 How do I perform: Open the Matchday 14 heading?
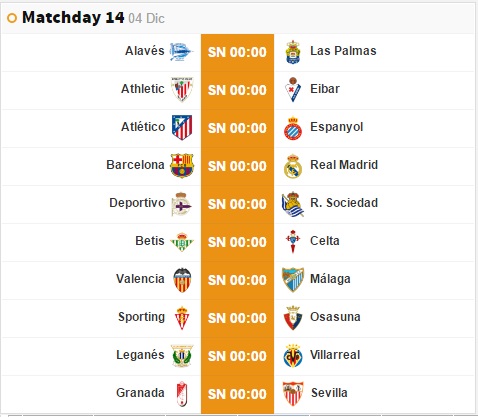tap(73, 18)
